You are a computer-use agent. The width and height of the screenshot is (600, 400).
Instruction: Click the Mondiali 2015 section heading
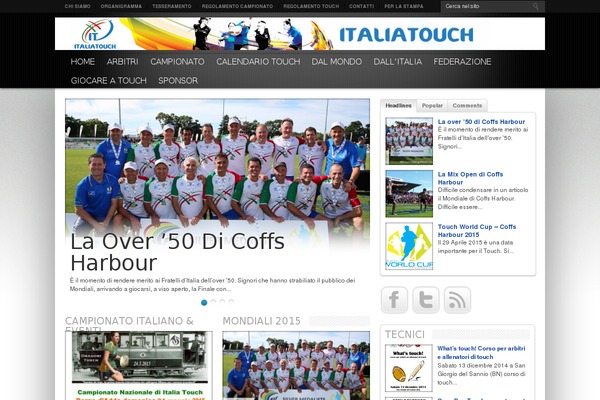(x=261, y=321)
